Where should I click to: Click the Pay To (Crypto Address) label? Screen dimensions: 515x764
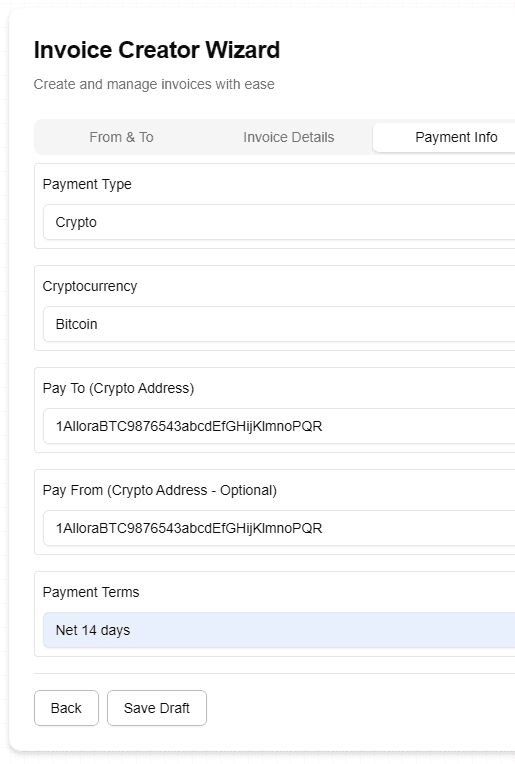click(x=118, y=388)
